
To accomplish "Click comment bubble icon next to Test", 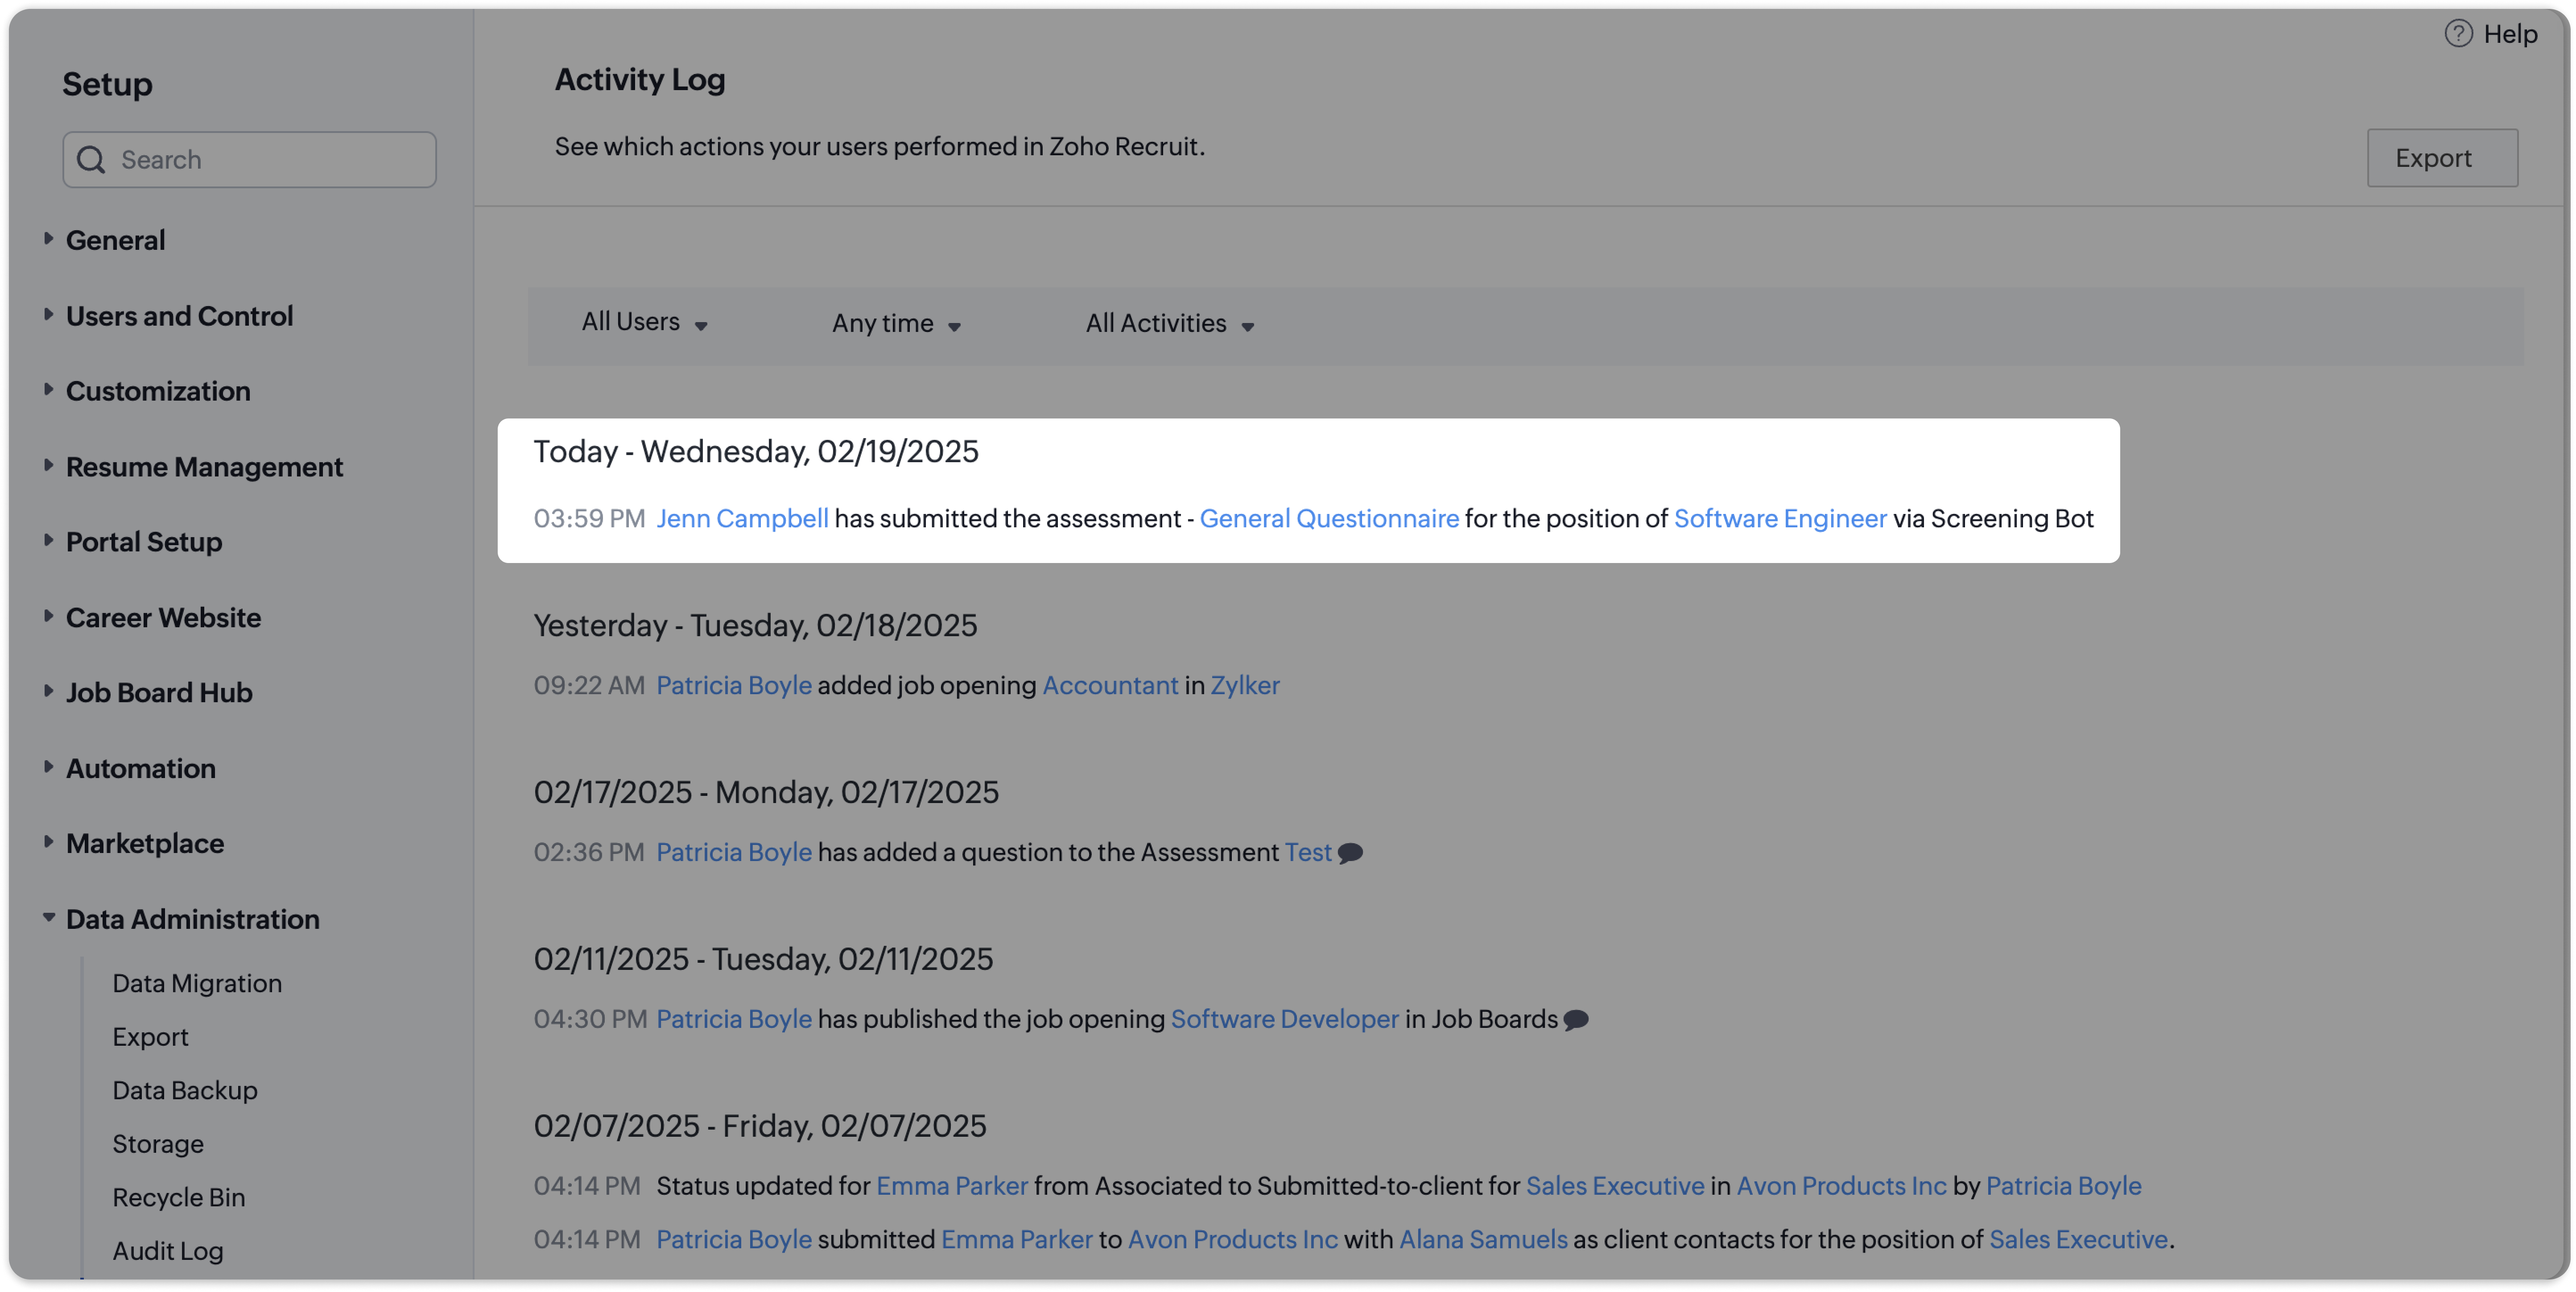I will point(1350,853).
